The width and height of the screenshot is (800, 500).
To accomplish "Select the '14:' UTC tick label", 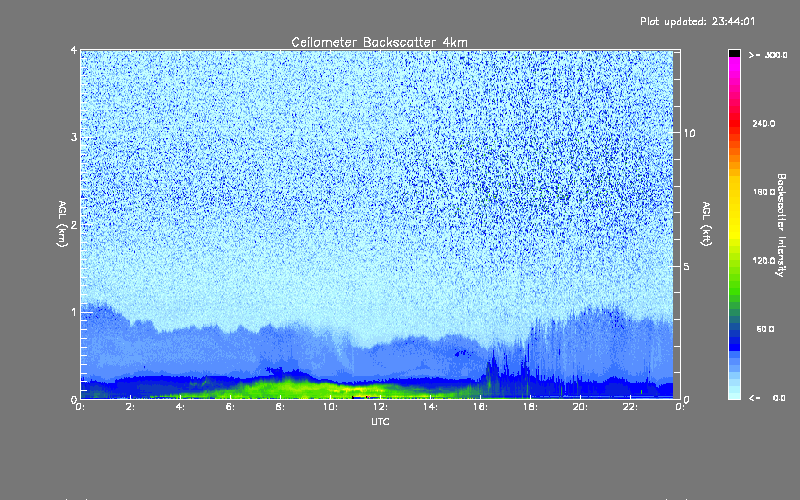I will click(x=431, y=407).
